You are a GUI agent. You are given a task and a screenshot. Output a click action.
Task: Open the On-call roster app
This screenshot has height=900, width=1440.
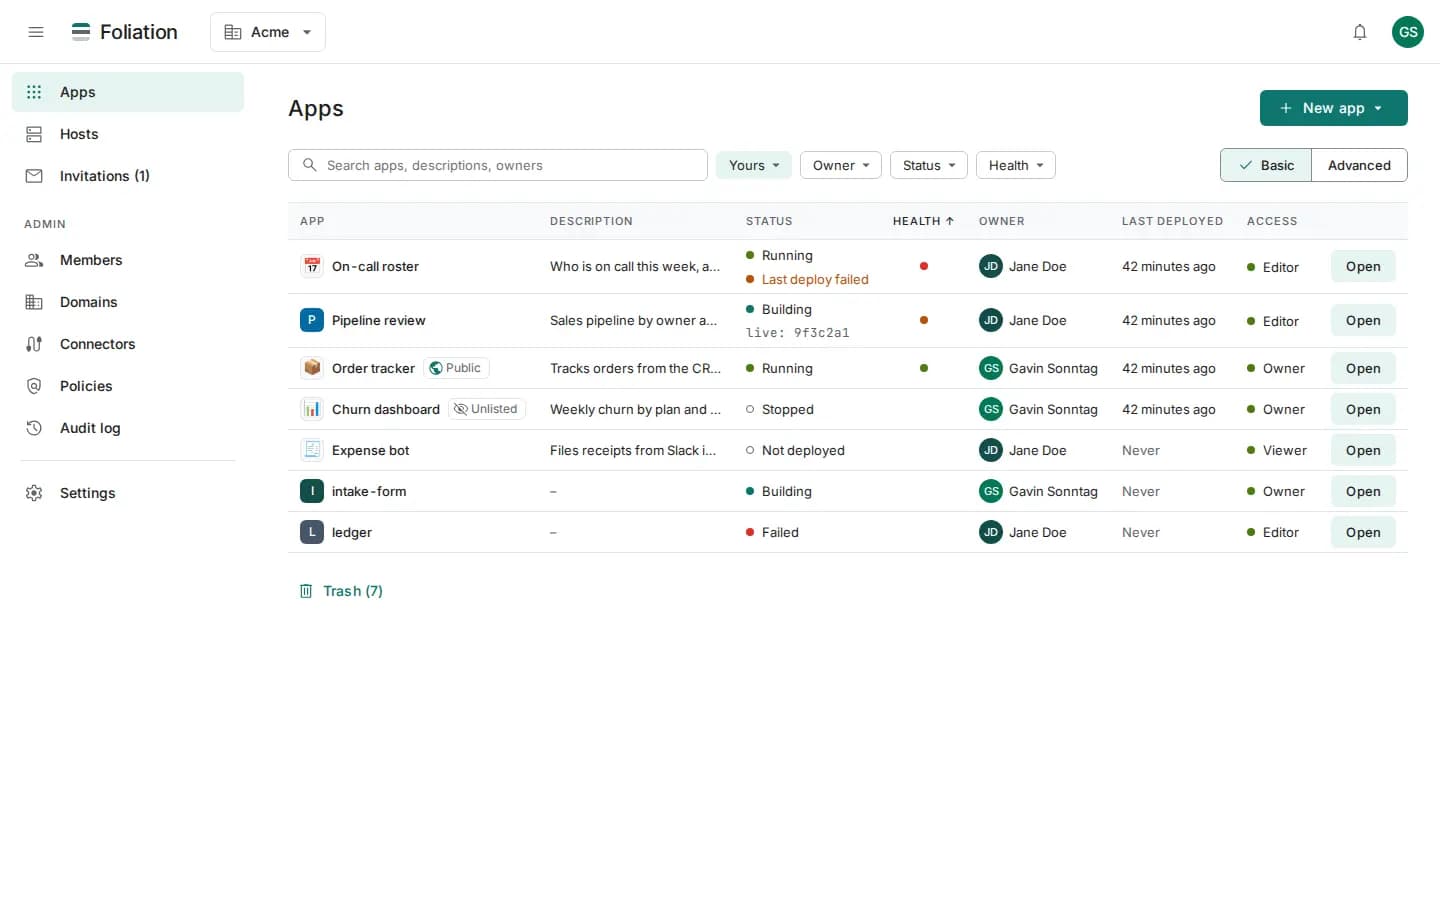1363,266
